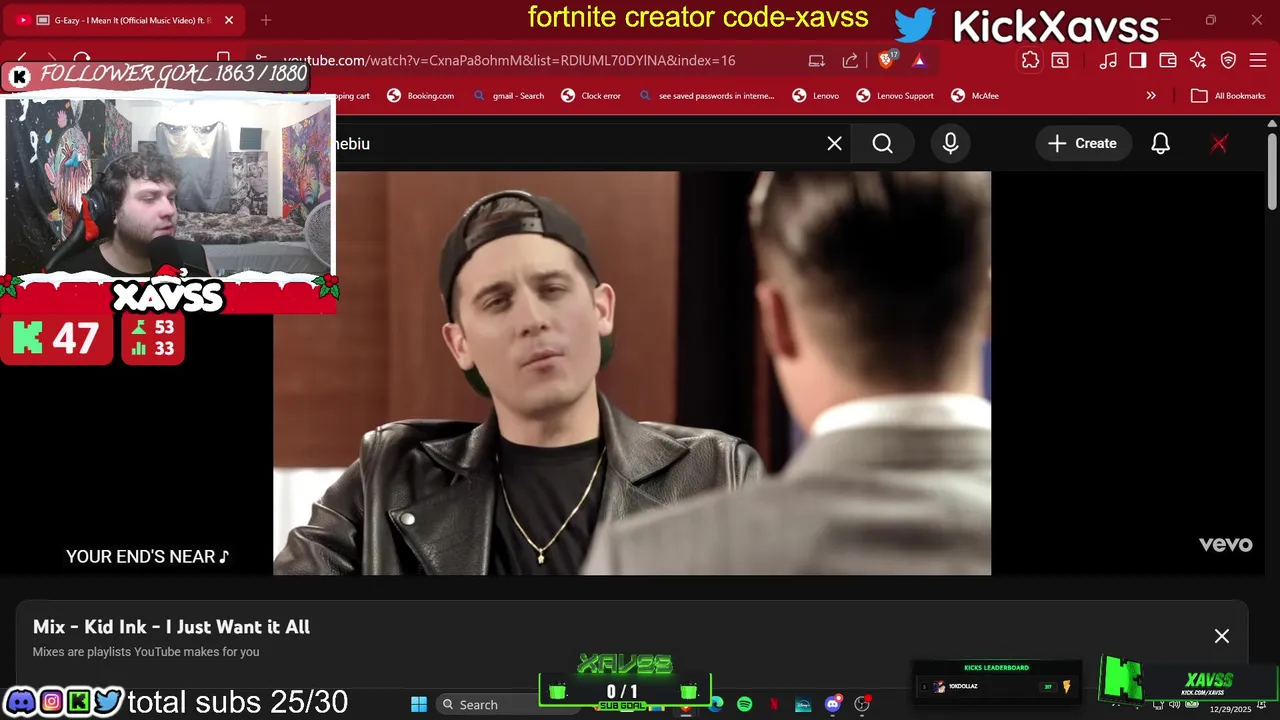Open YouTube notifications bell
The width and height of the screenshot is (1280, 720).
(1160, 143)
